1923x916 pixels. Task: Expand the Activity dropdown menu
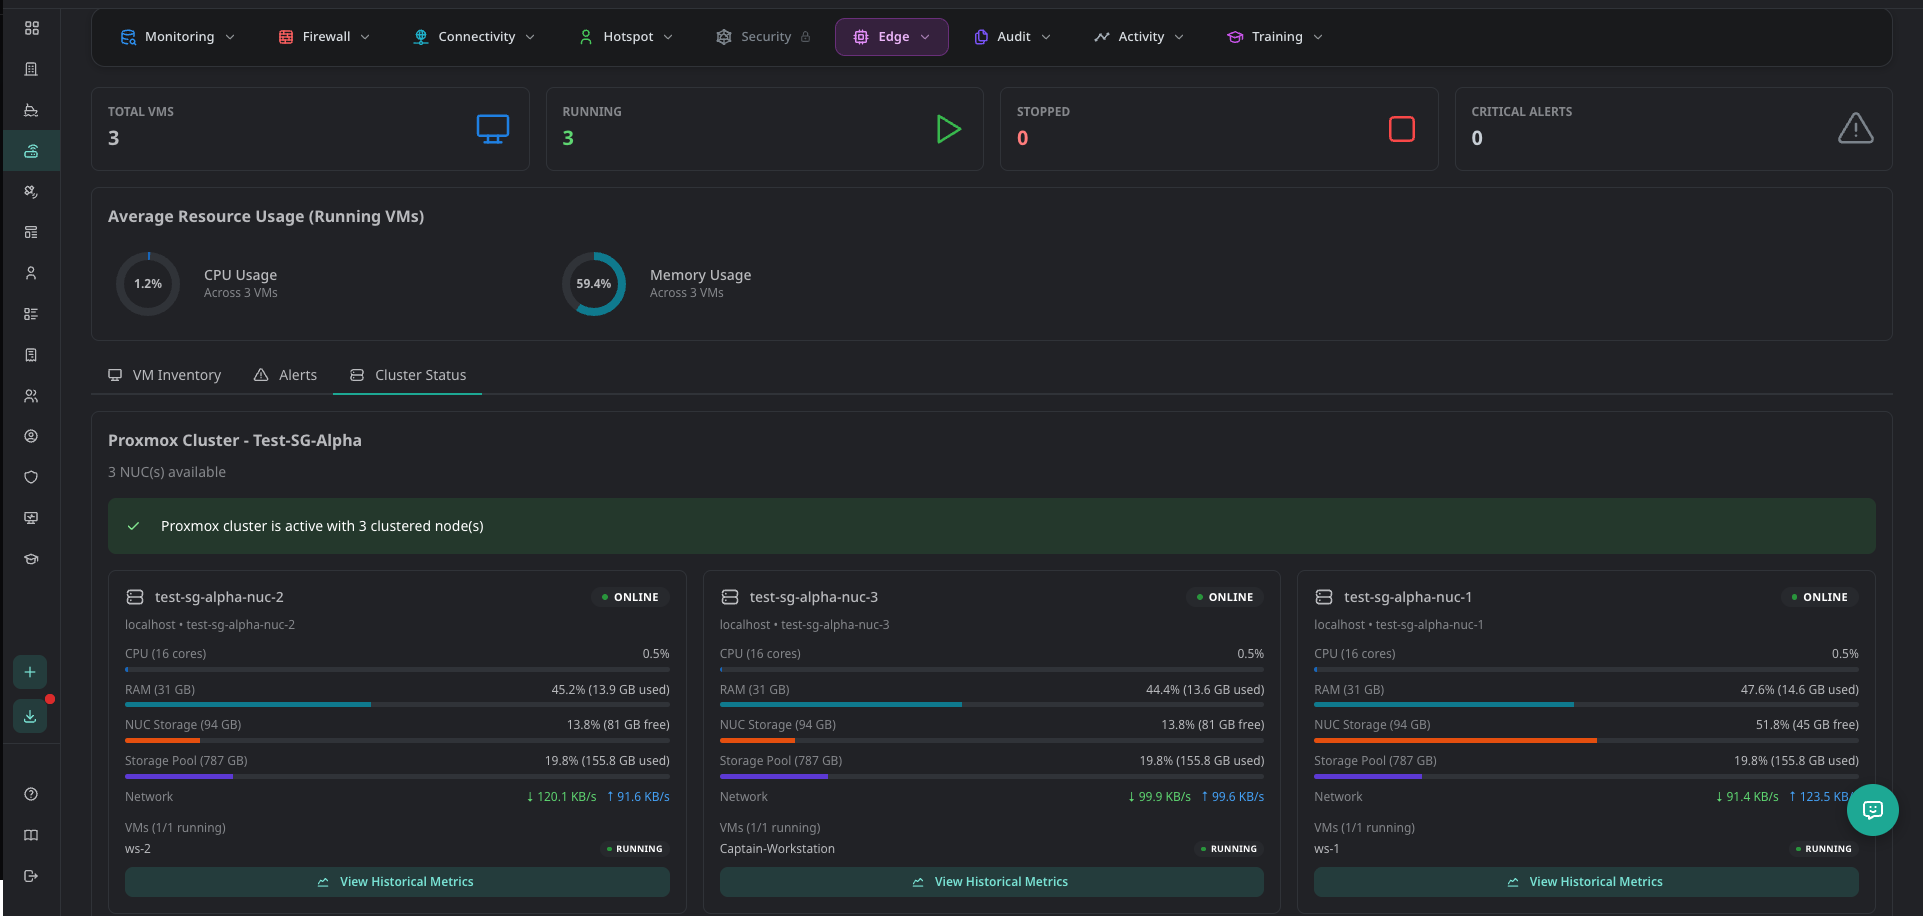1139,37
